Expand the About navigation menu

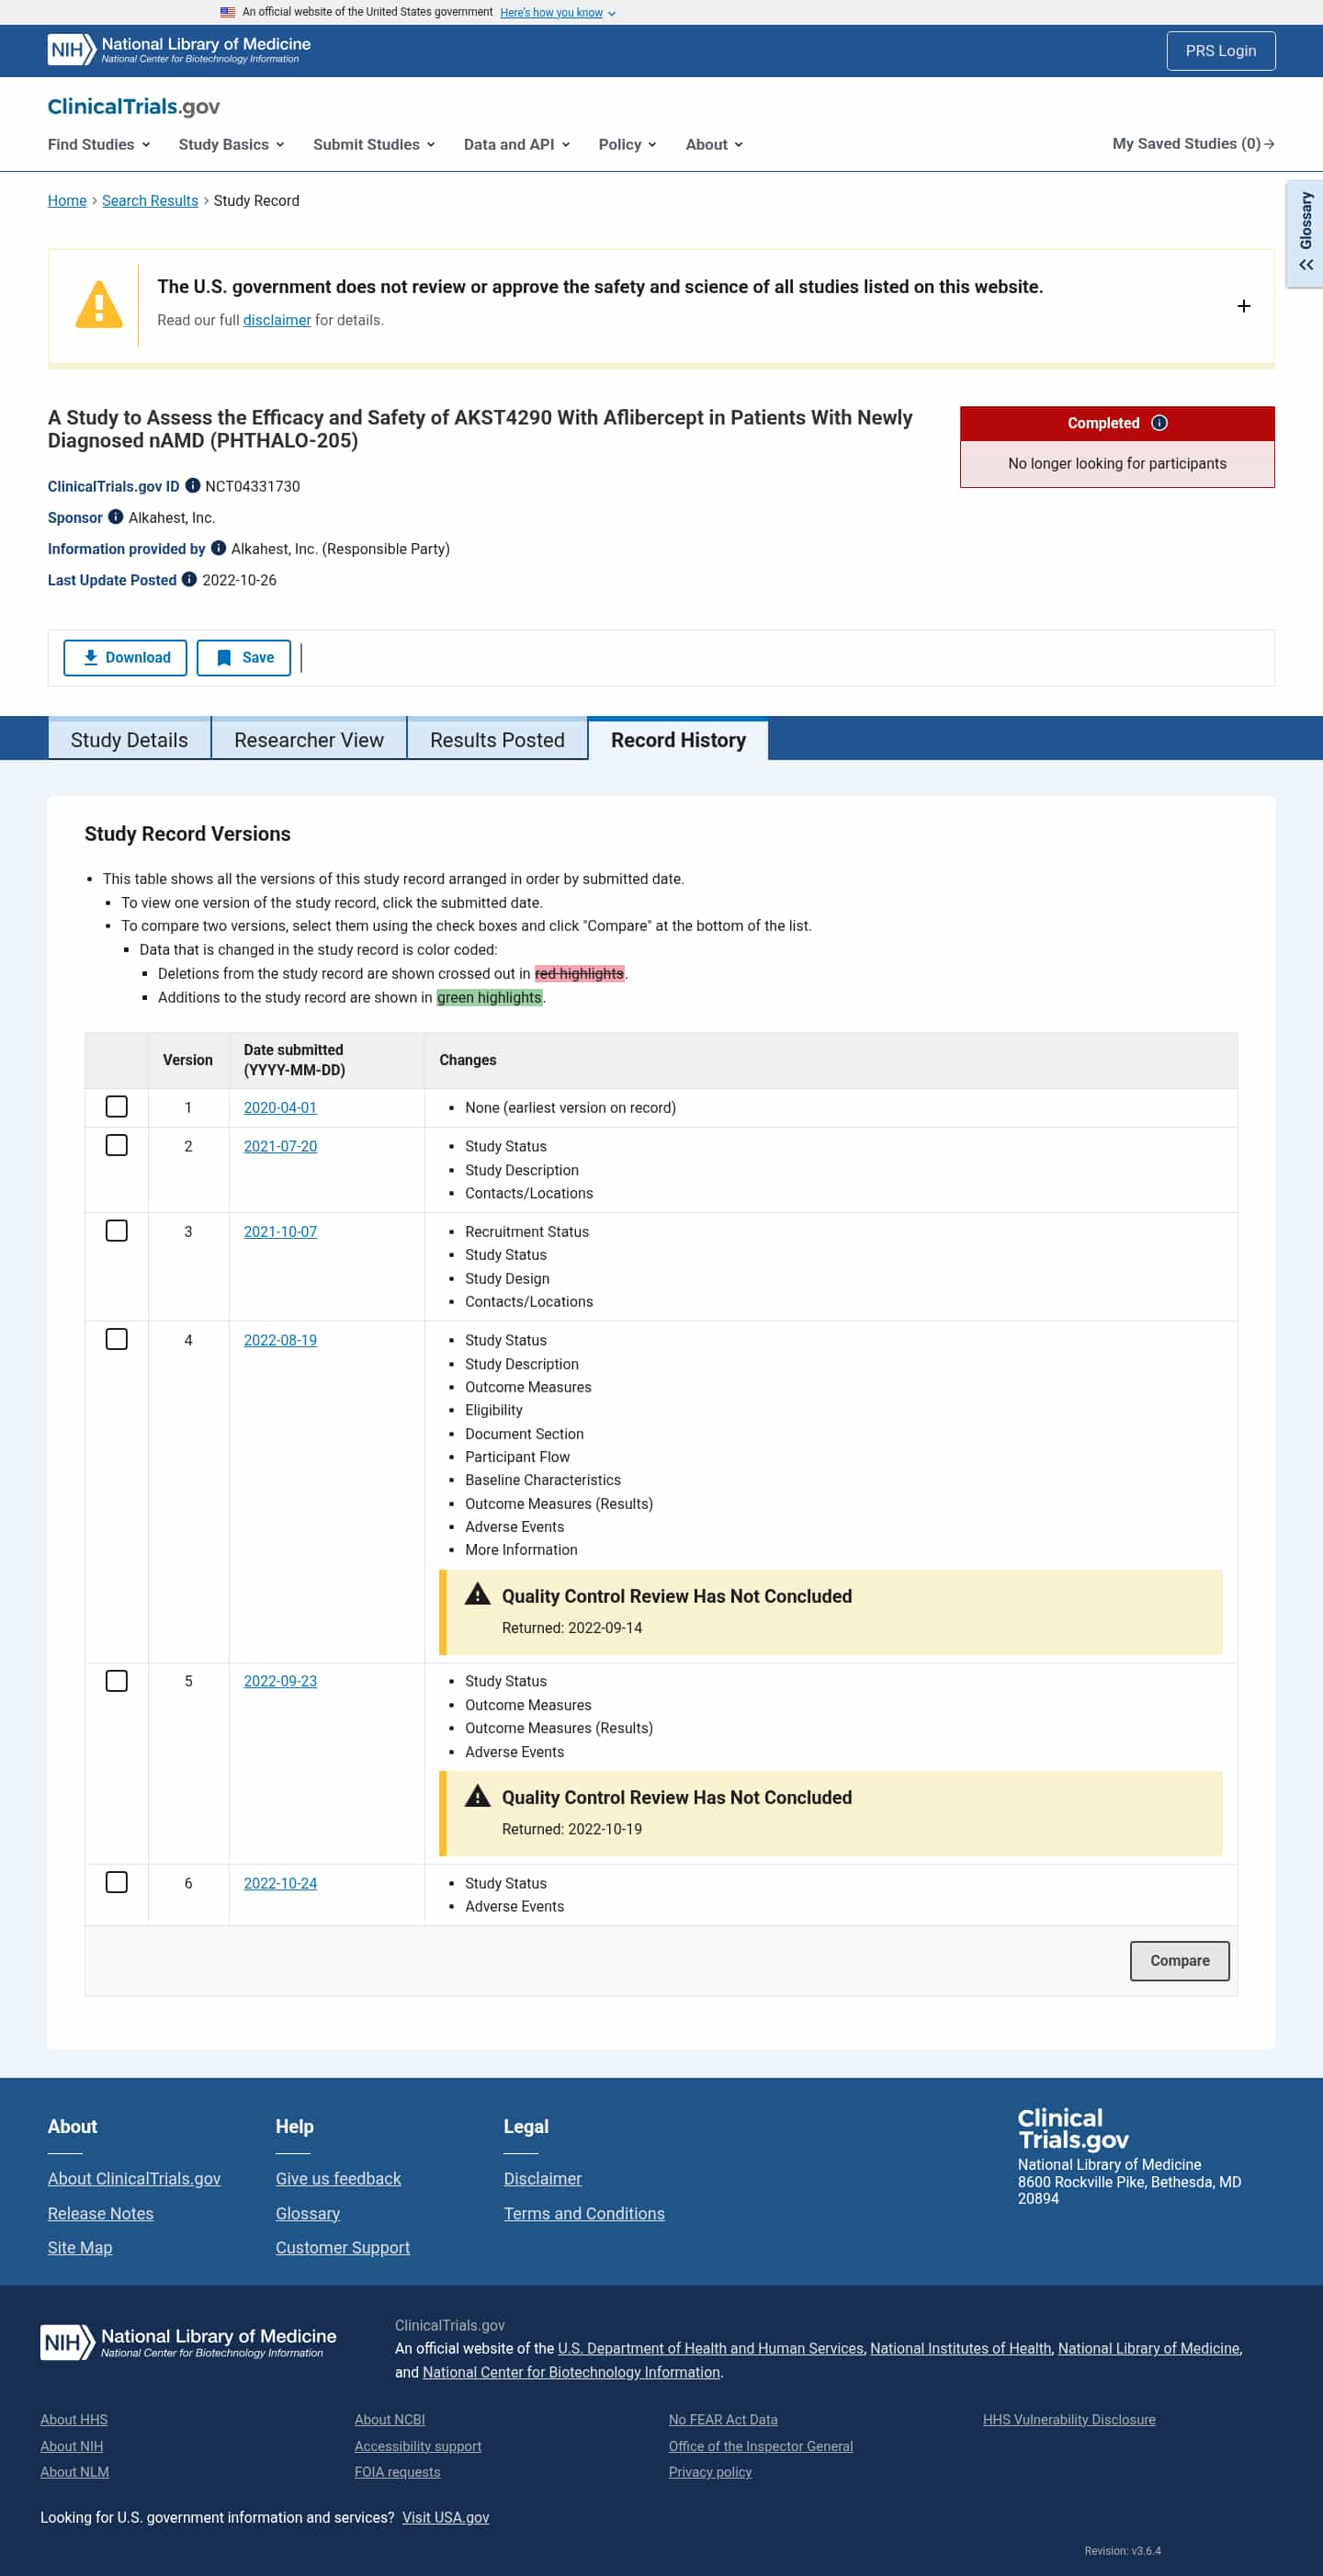(714, 144)
